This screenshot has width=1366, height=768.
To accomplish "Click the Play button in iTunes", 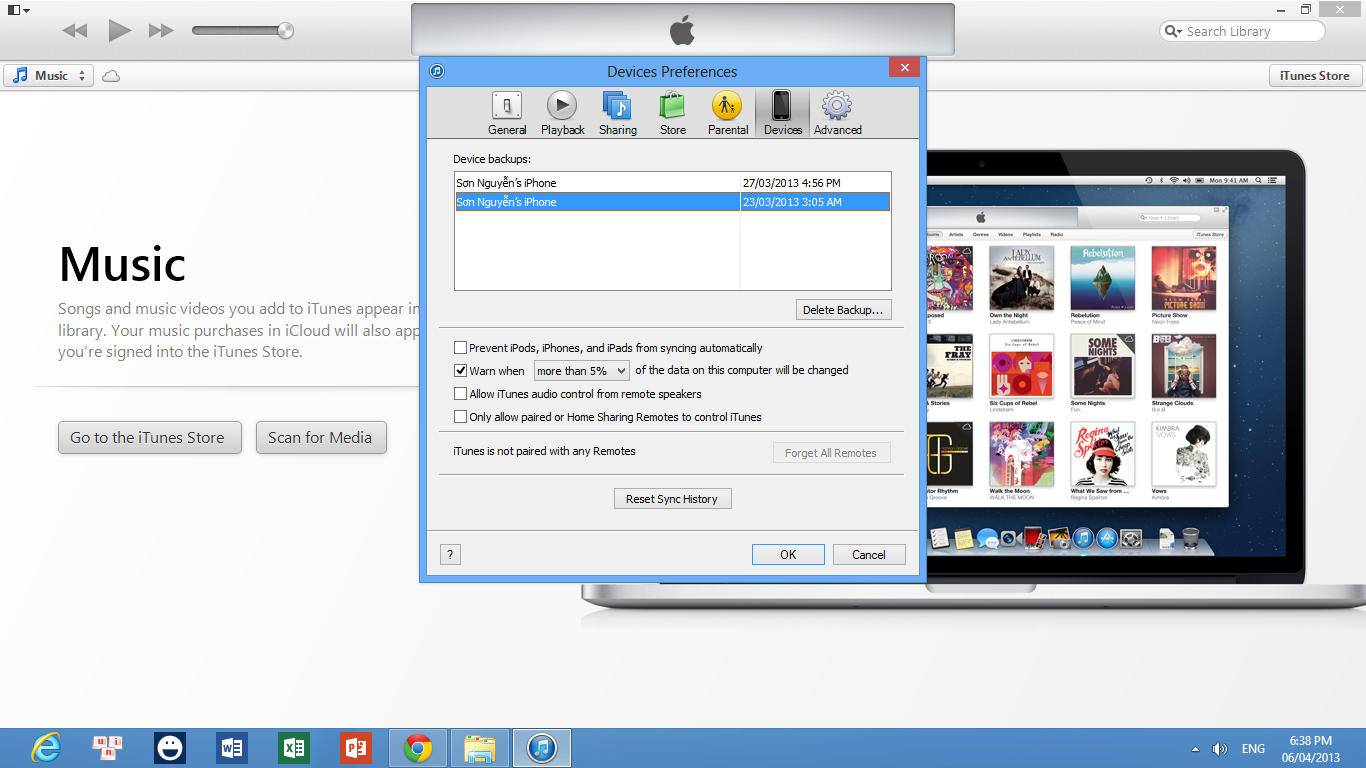I will [x=119, y=31].
